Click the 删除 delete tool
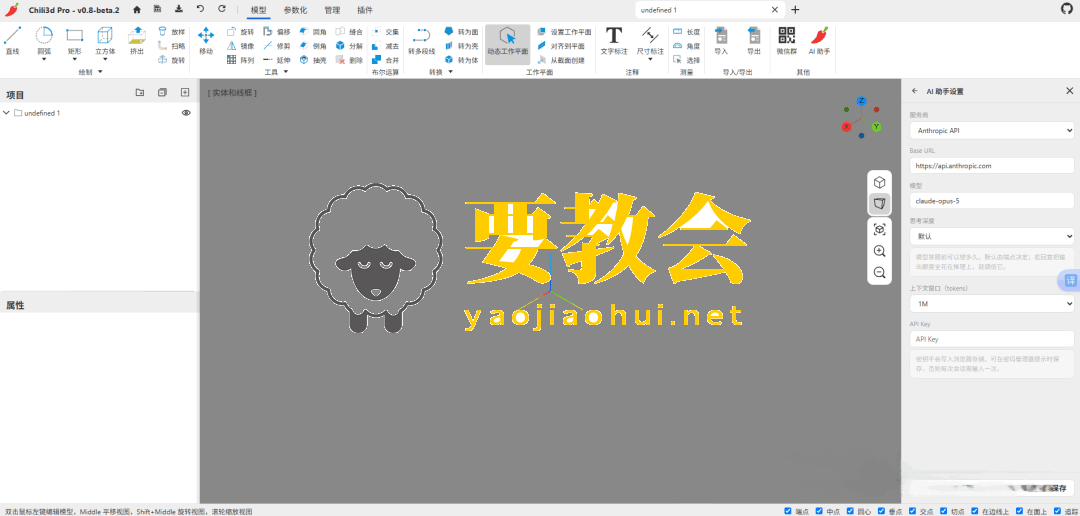The image size is (1080, 516). point(349,61)
